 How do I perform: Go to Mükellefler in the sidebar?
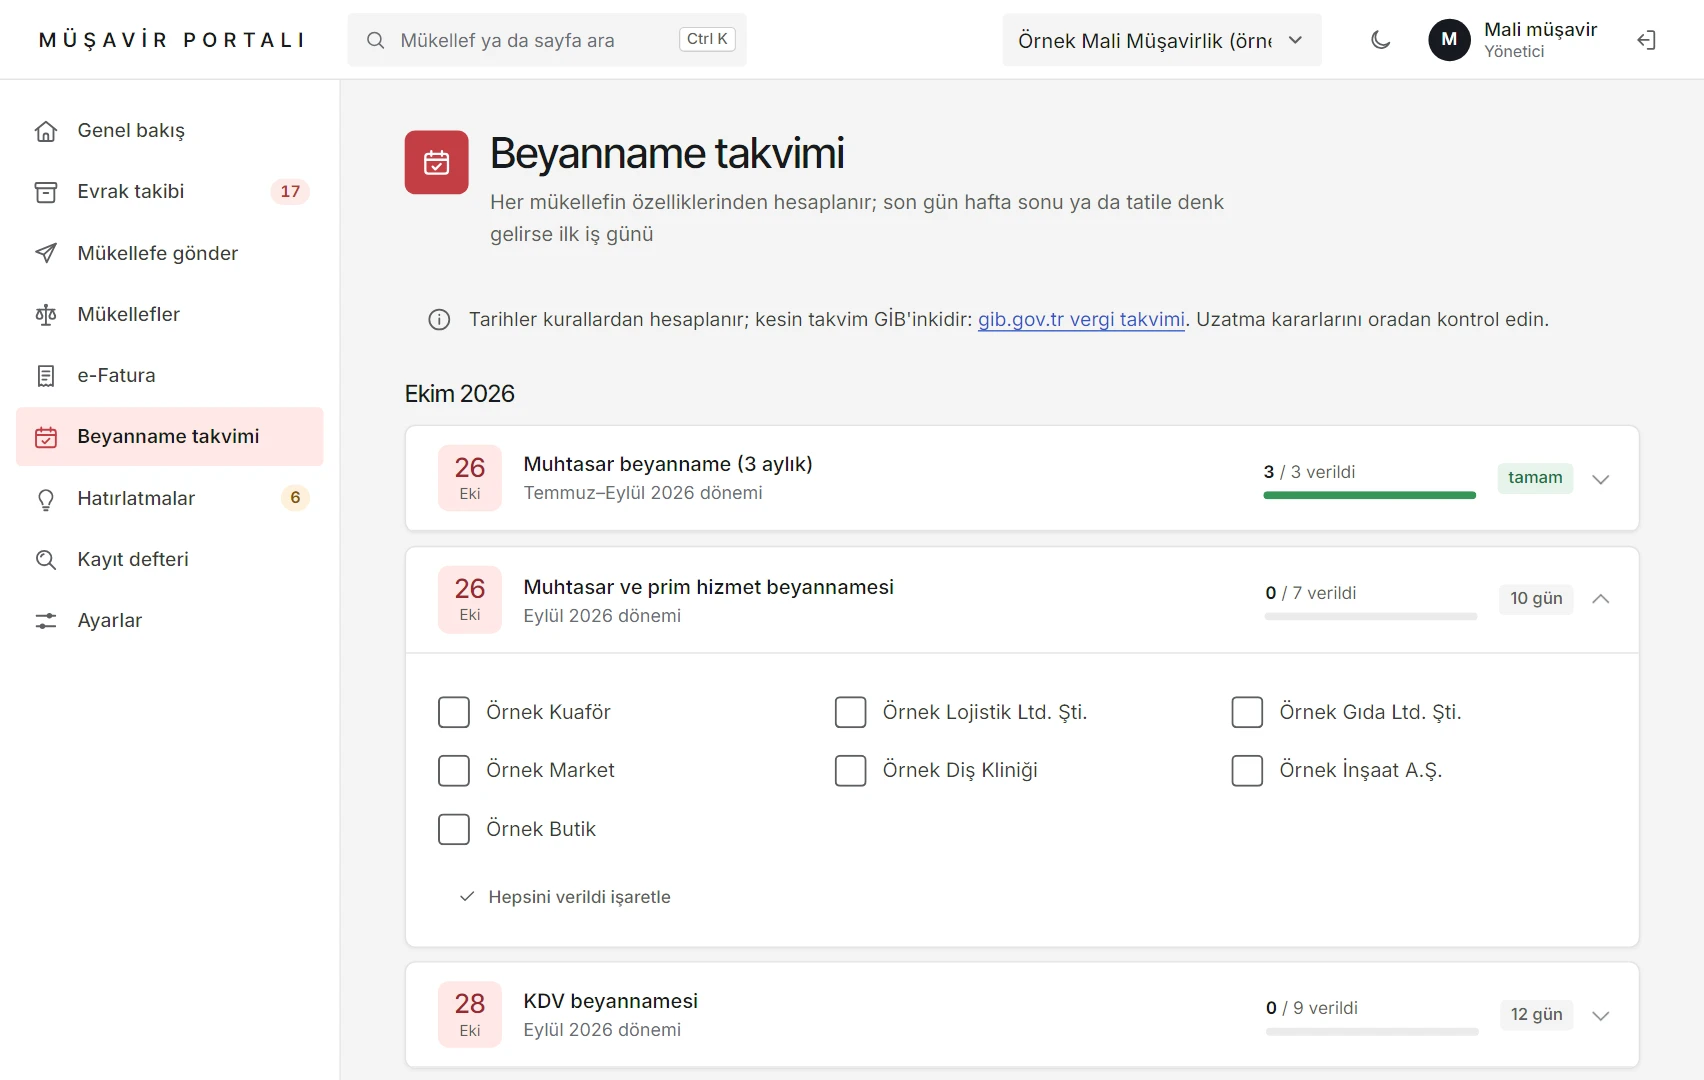tap(170, 315)
